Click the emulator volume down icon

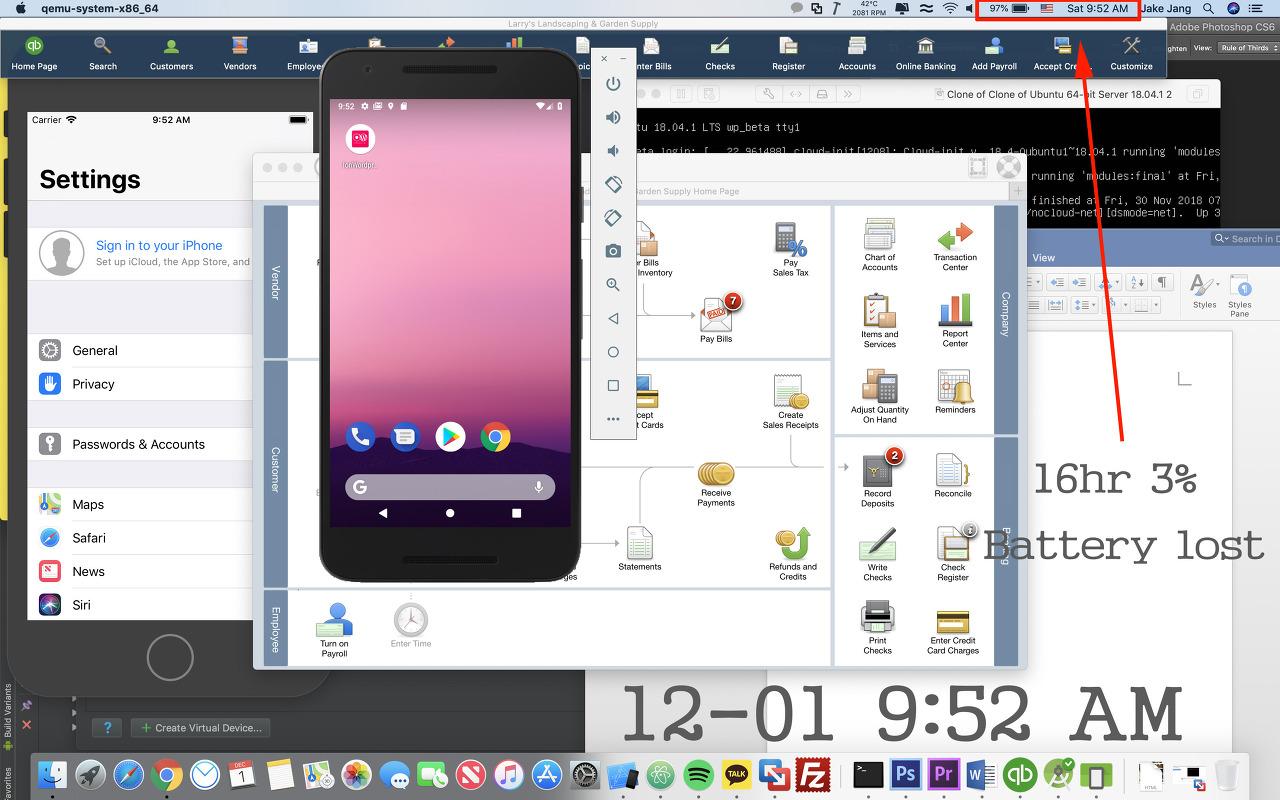[x=613, y=151]
